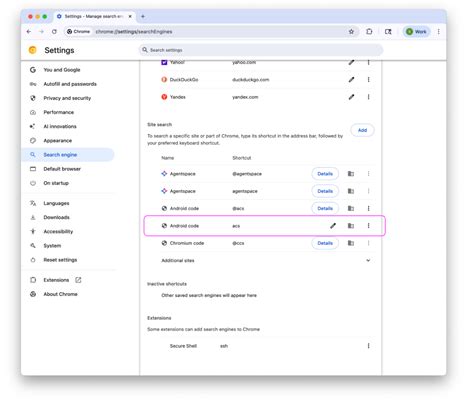This screenshot has width=474, height=403.
Task: Bookmark this page with the star icon
Action: 351,32
